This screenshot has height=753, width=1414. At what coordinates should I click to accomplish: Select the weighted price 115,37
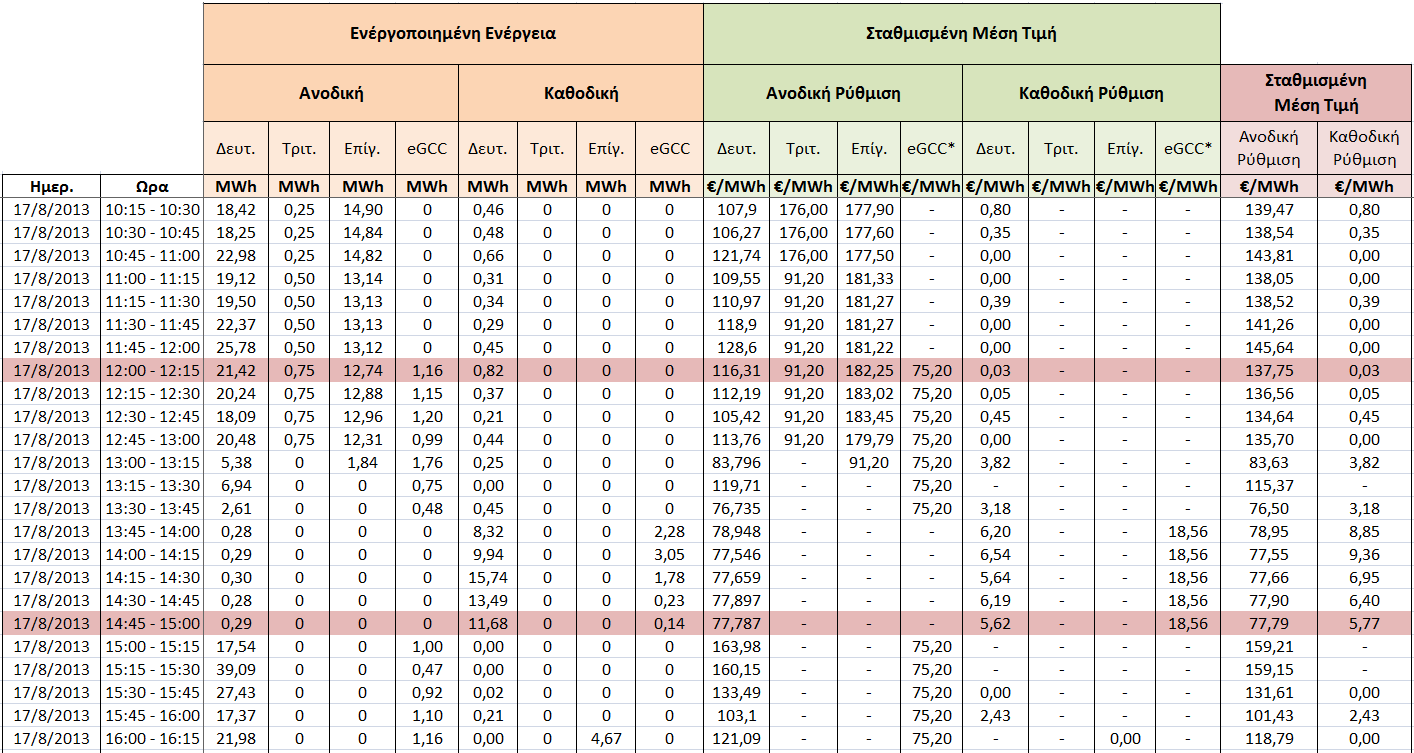click(1269, 486)
